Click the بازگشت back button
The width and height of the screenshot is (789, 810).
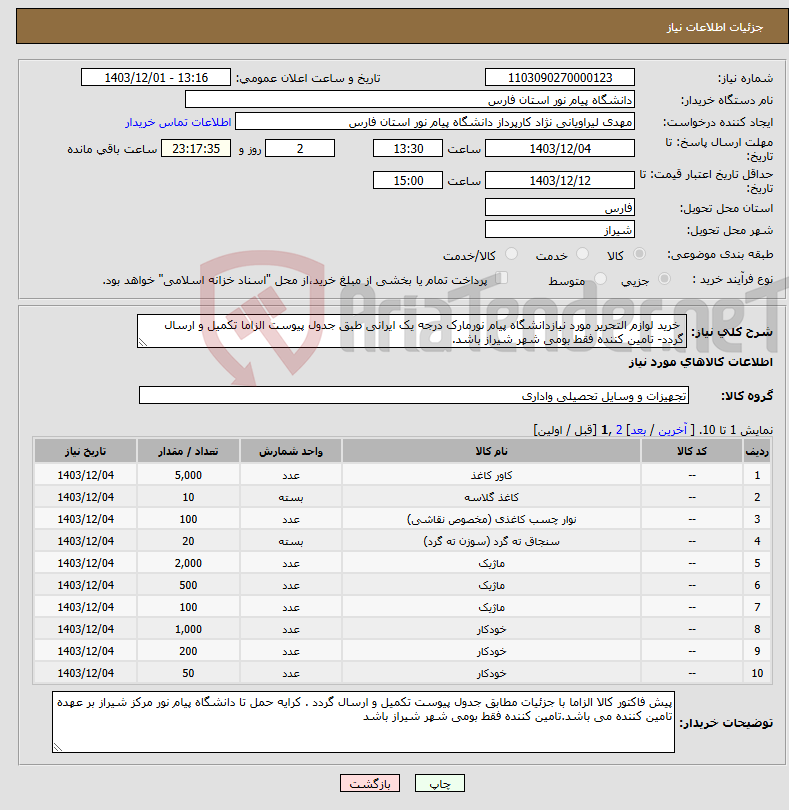(370, 783)
